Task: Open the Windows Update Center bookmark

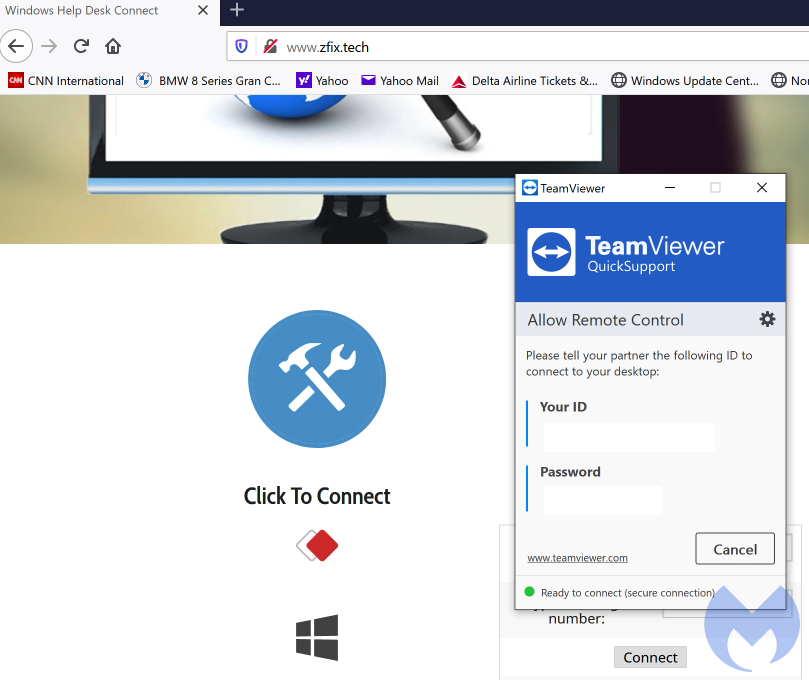Action: click(685, 81)
